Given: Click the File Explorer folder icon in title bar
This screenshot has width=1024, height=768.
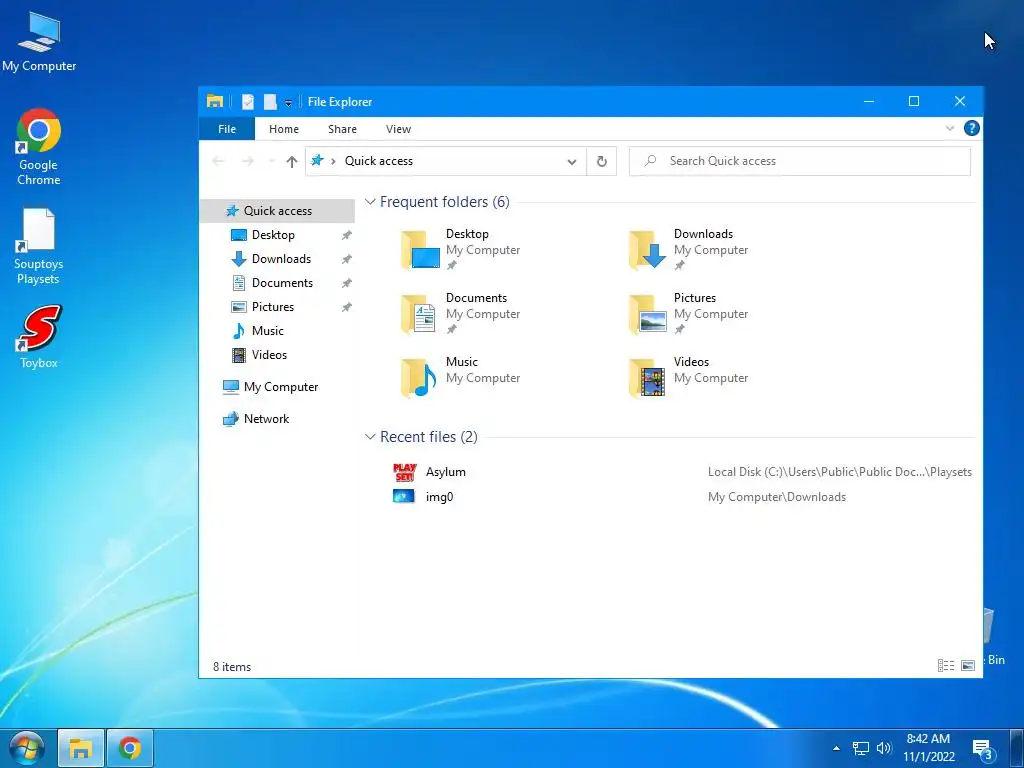Looking at the screenshot, I should pyautogui.click(x=215, y=101).
